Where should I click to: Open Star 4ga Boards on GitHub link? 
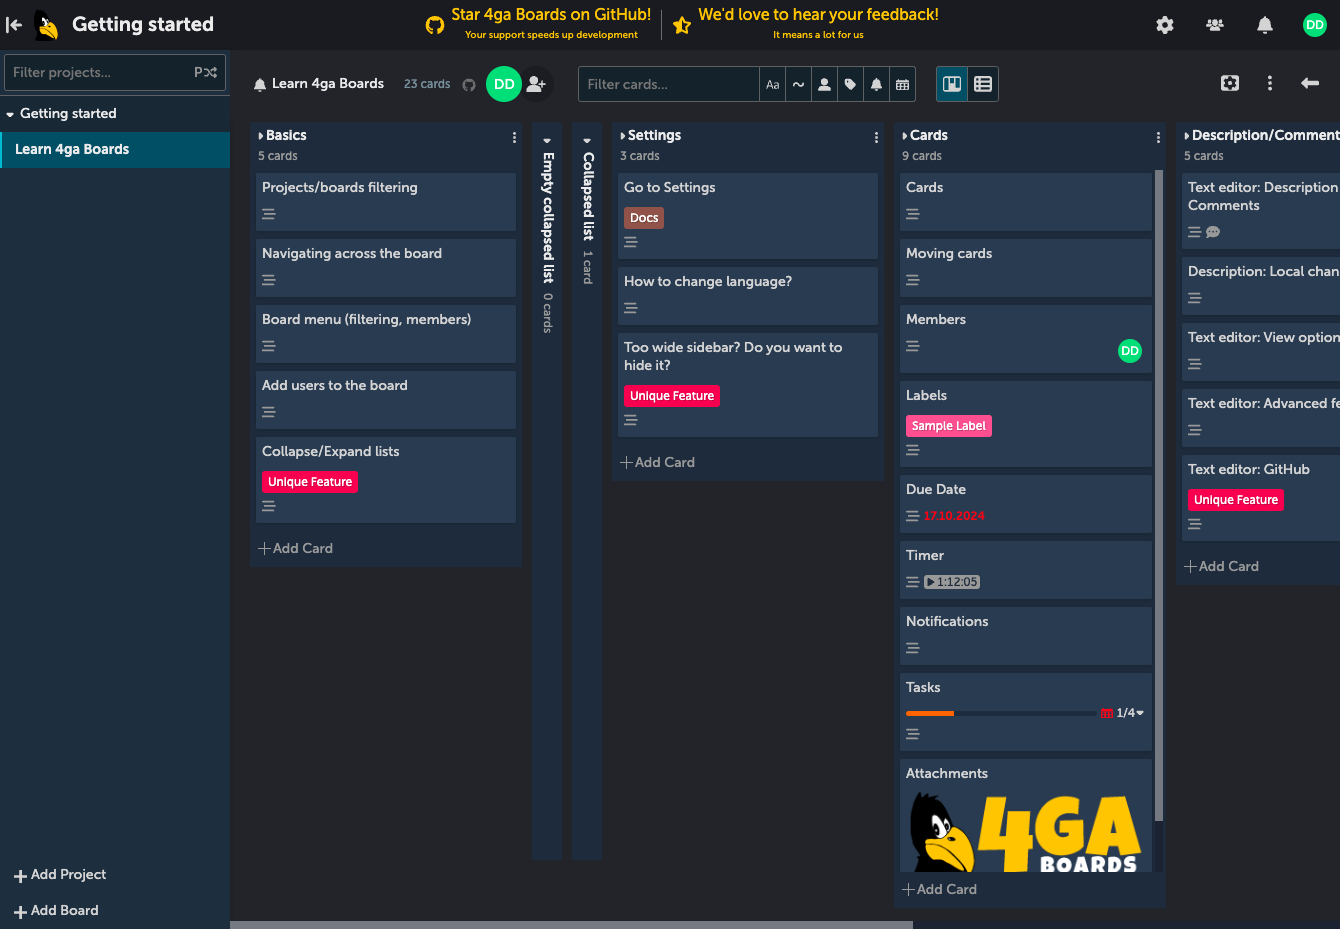[x=551, y=15]
